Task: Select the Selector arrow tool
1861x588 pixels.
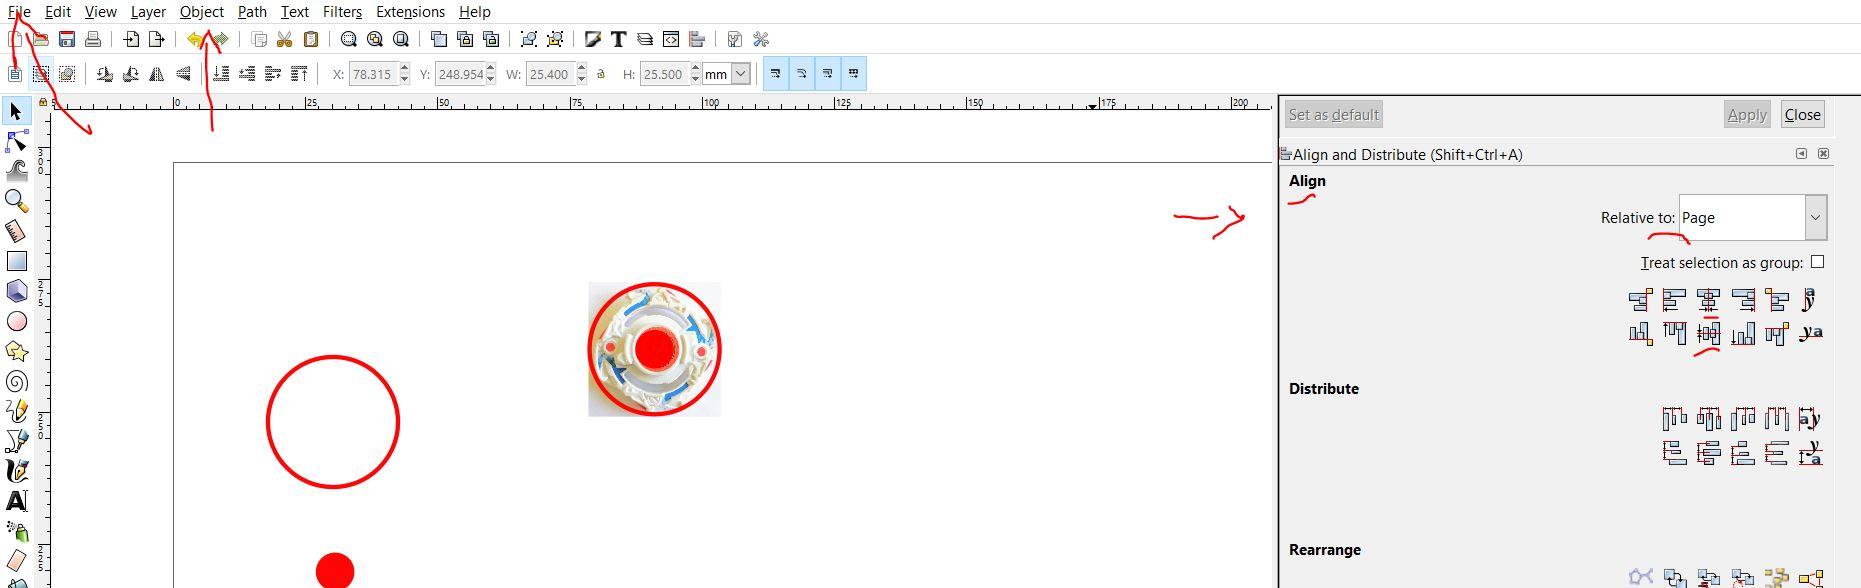Action: [x=16, y=111]
